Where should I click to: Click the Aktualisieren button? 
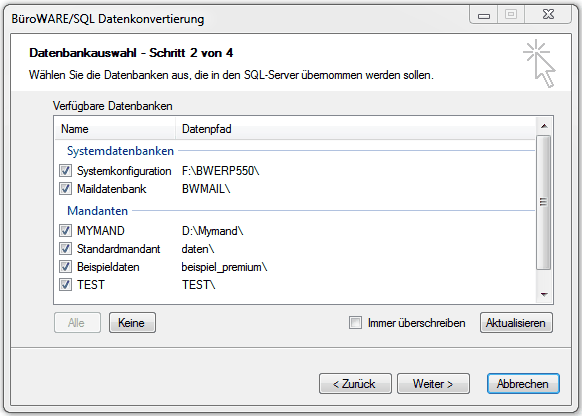[x=516, y=322]
